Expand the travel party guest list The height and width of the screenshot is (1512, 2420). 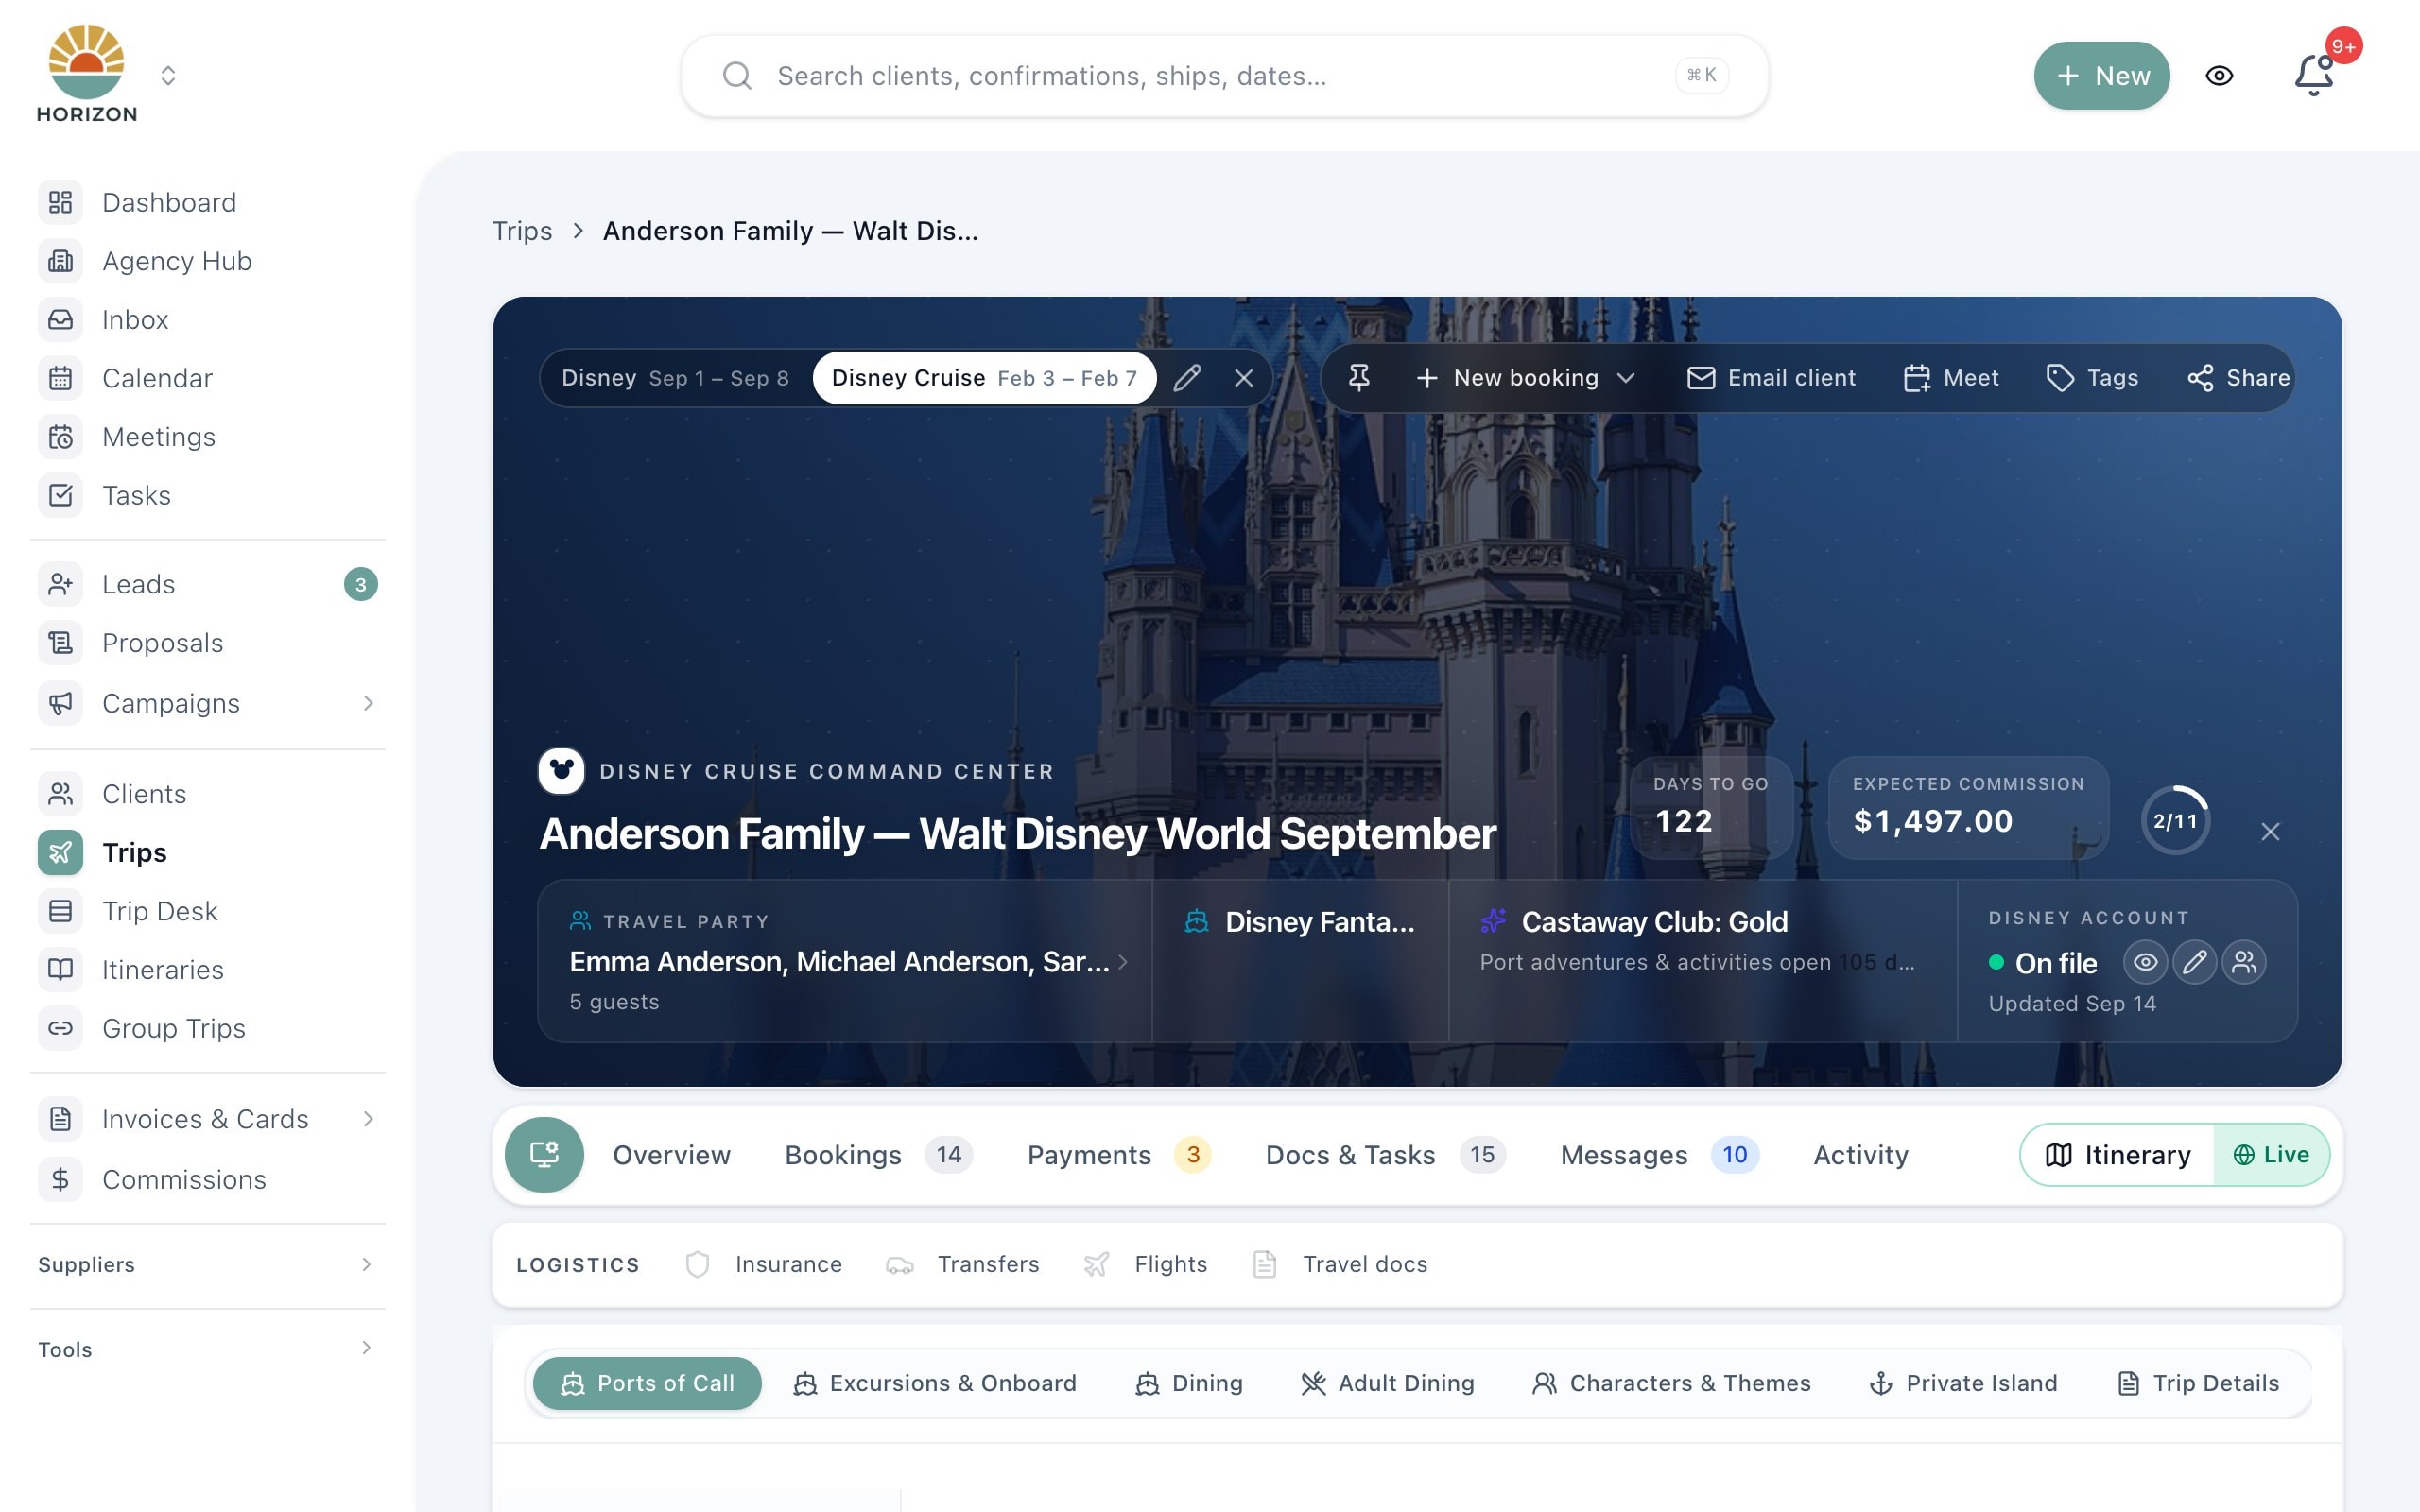click(x=1123, y=962)
